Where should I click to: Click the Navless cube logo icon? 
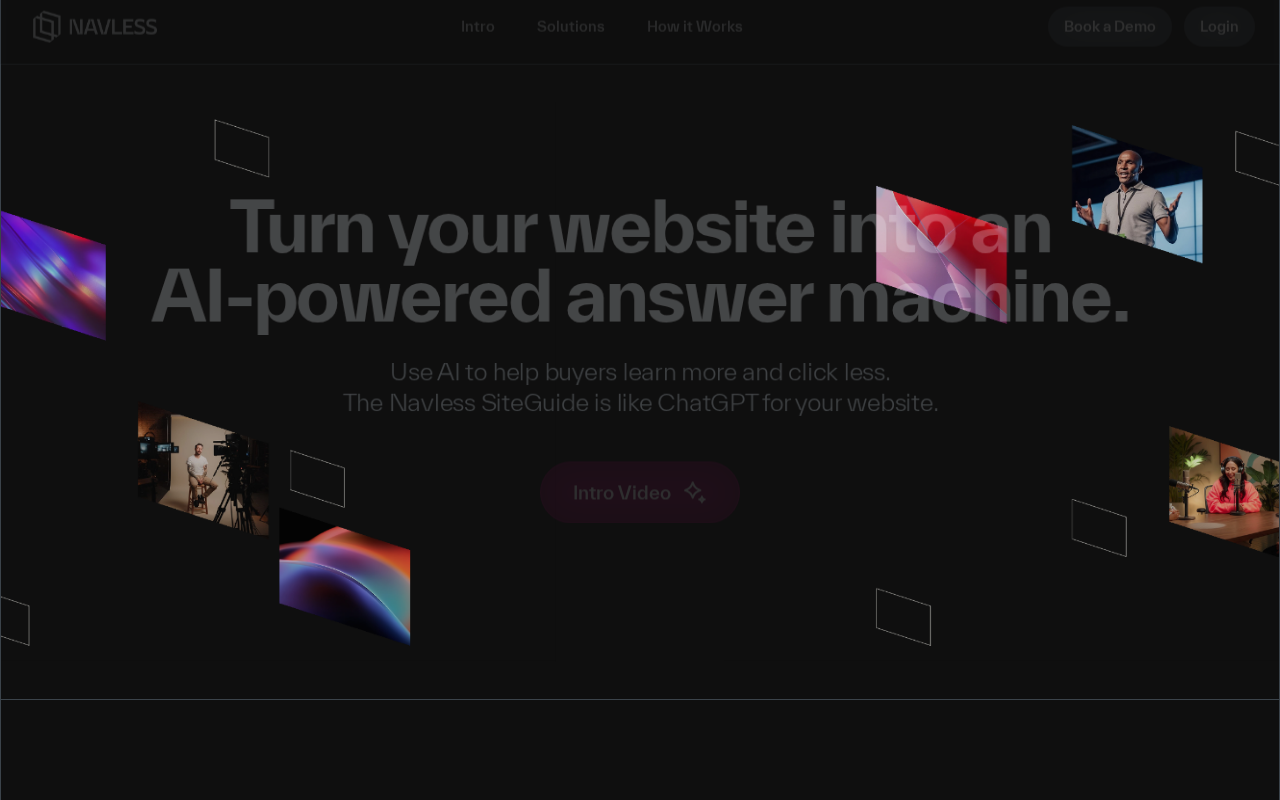pos(47,26)
